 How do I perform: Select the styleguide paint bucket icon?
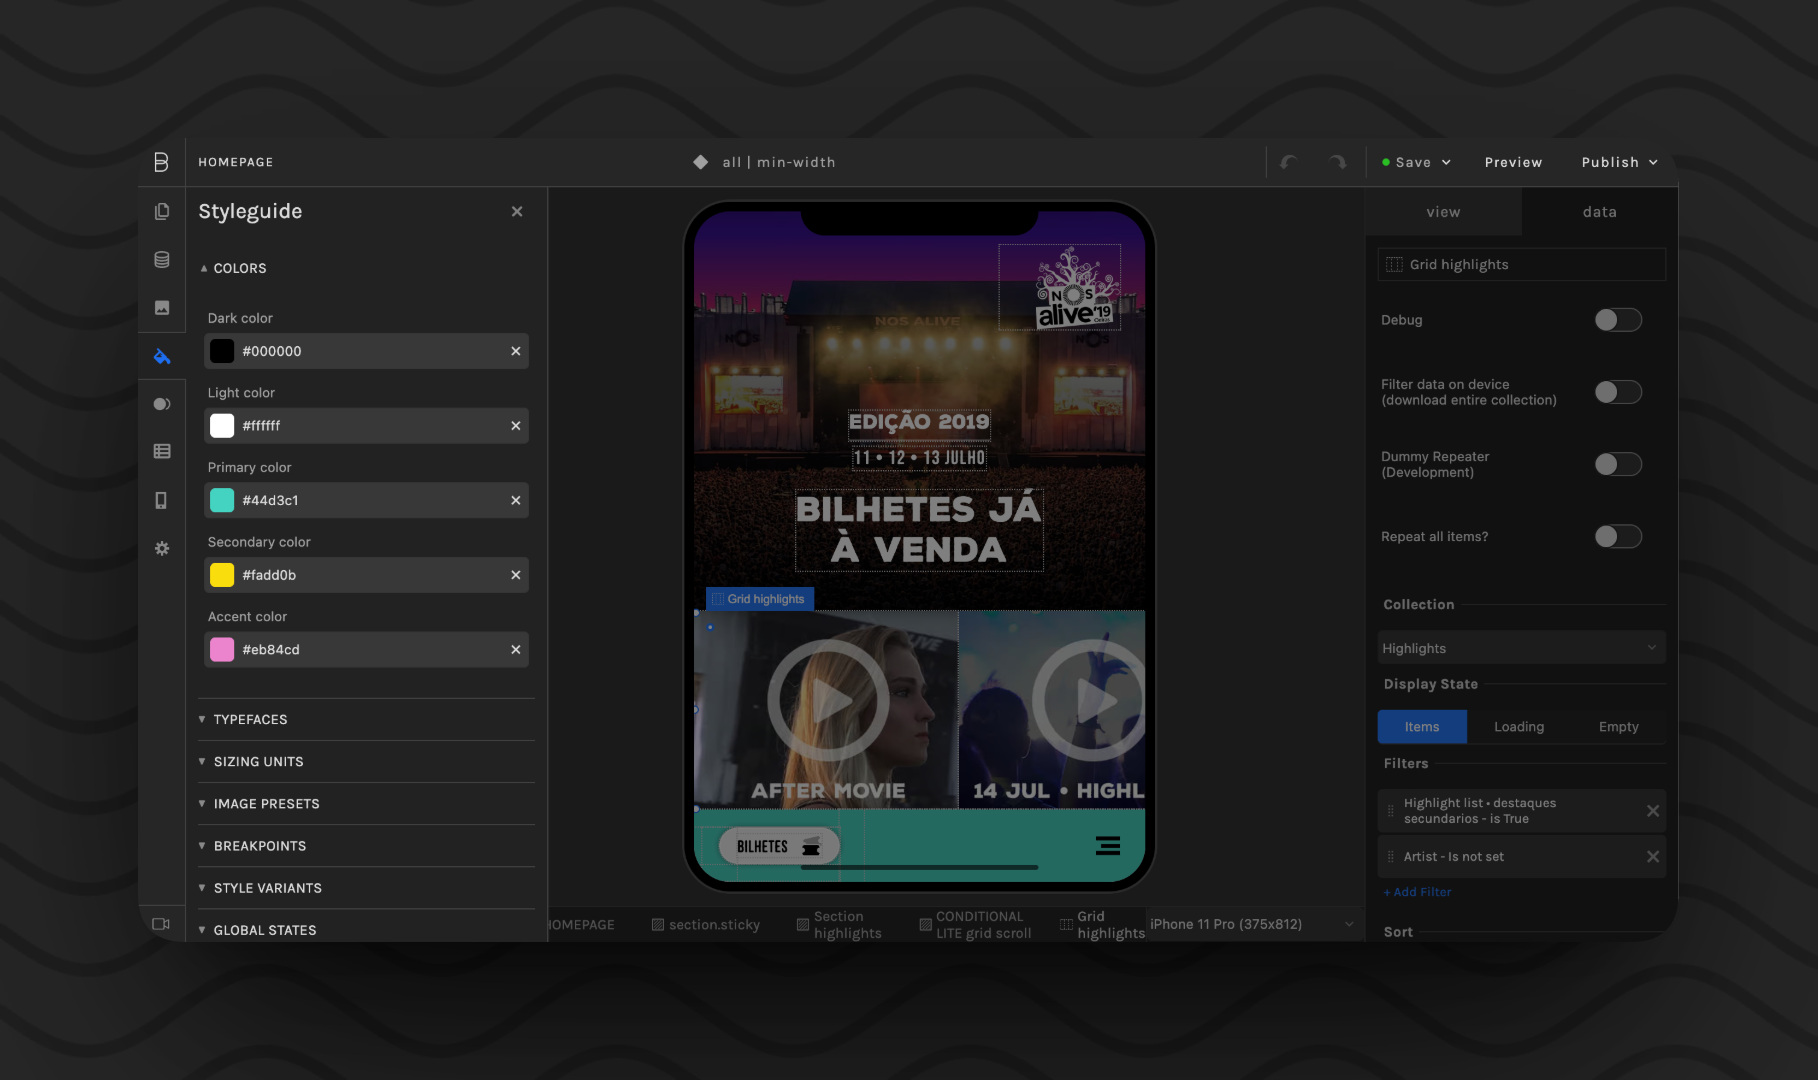162,356
